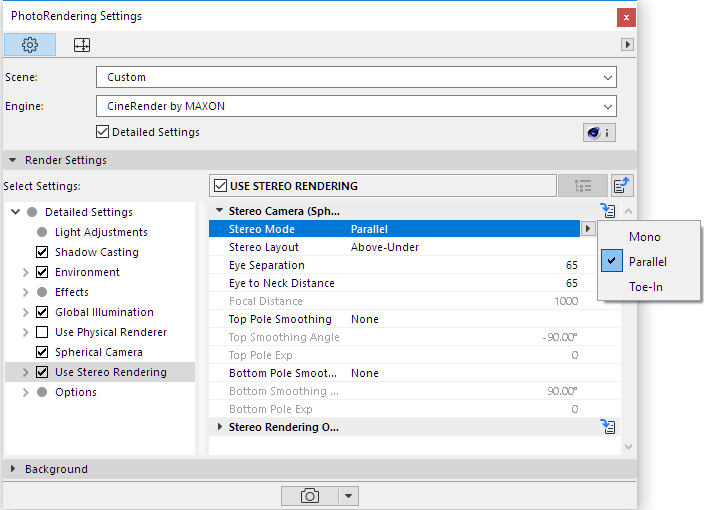Expand the Background section
Viewport: 704px width, 510px height.
pos(13,469)
